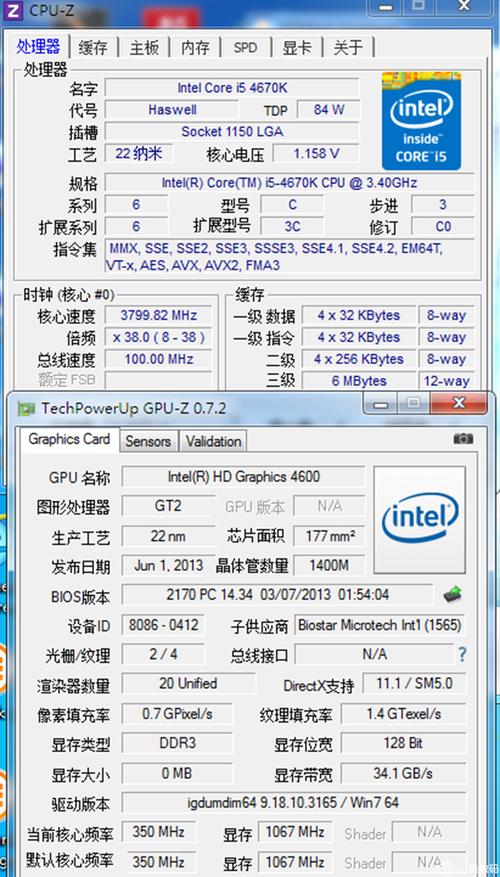Open the 关于 tab in CPU-Z
500x877 pixels.
(348, 48)
